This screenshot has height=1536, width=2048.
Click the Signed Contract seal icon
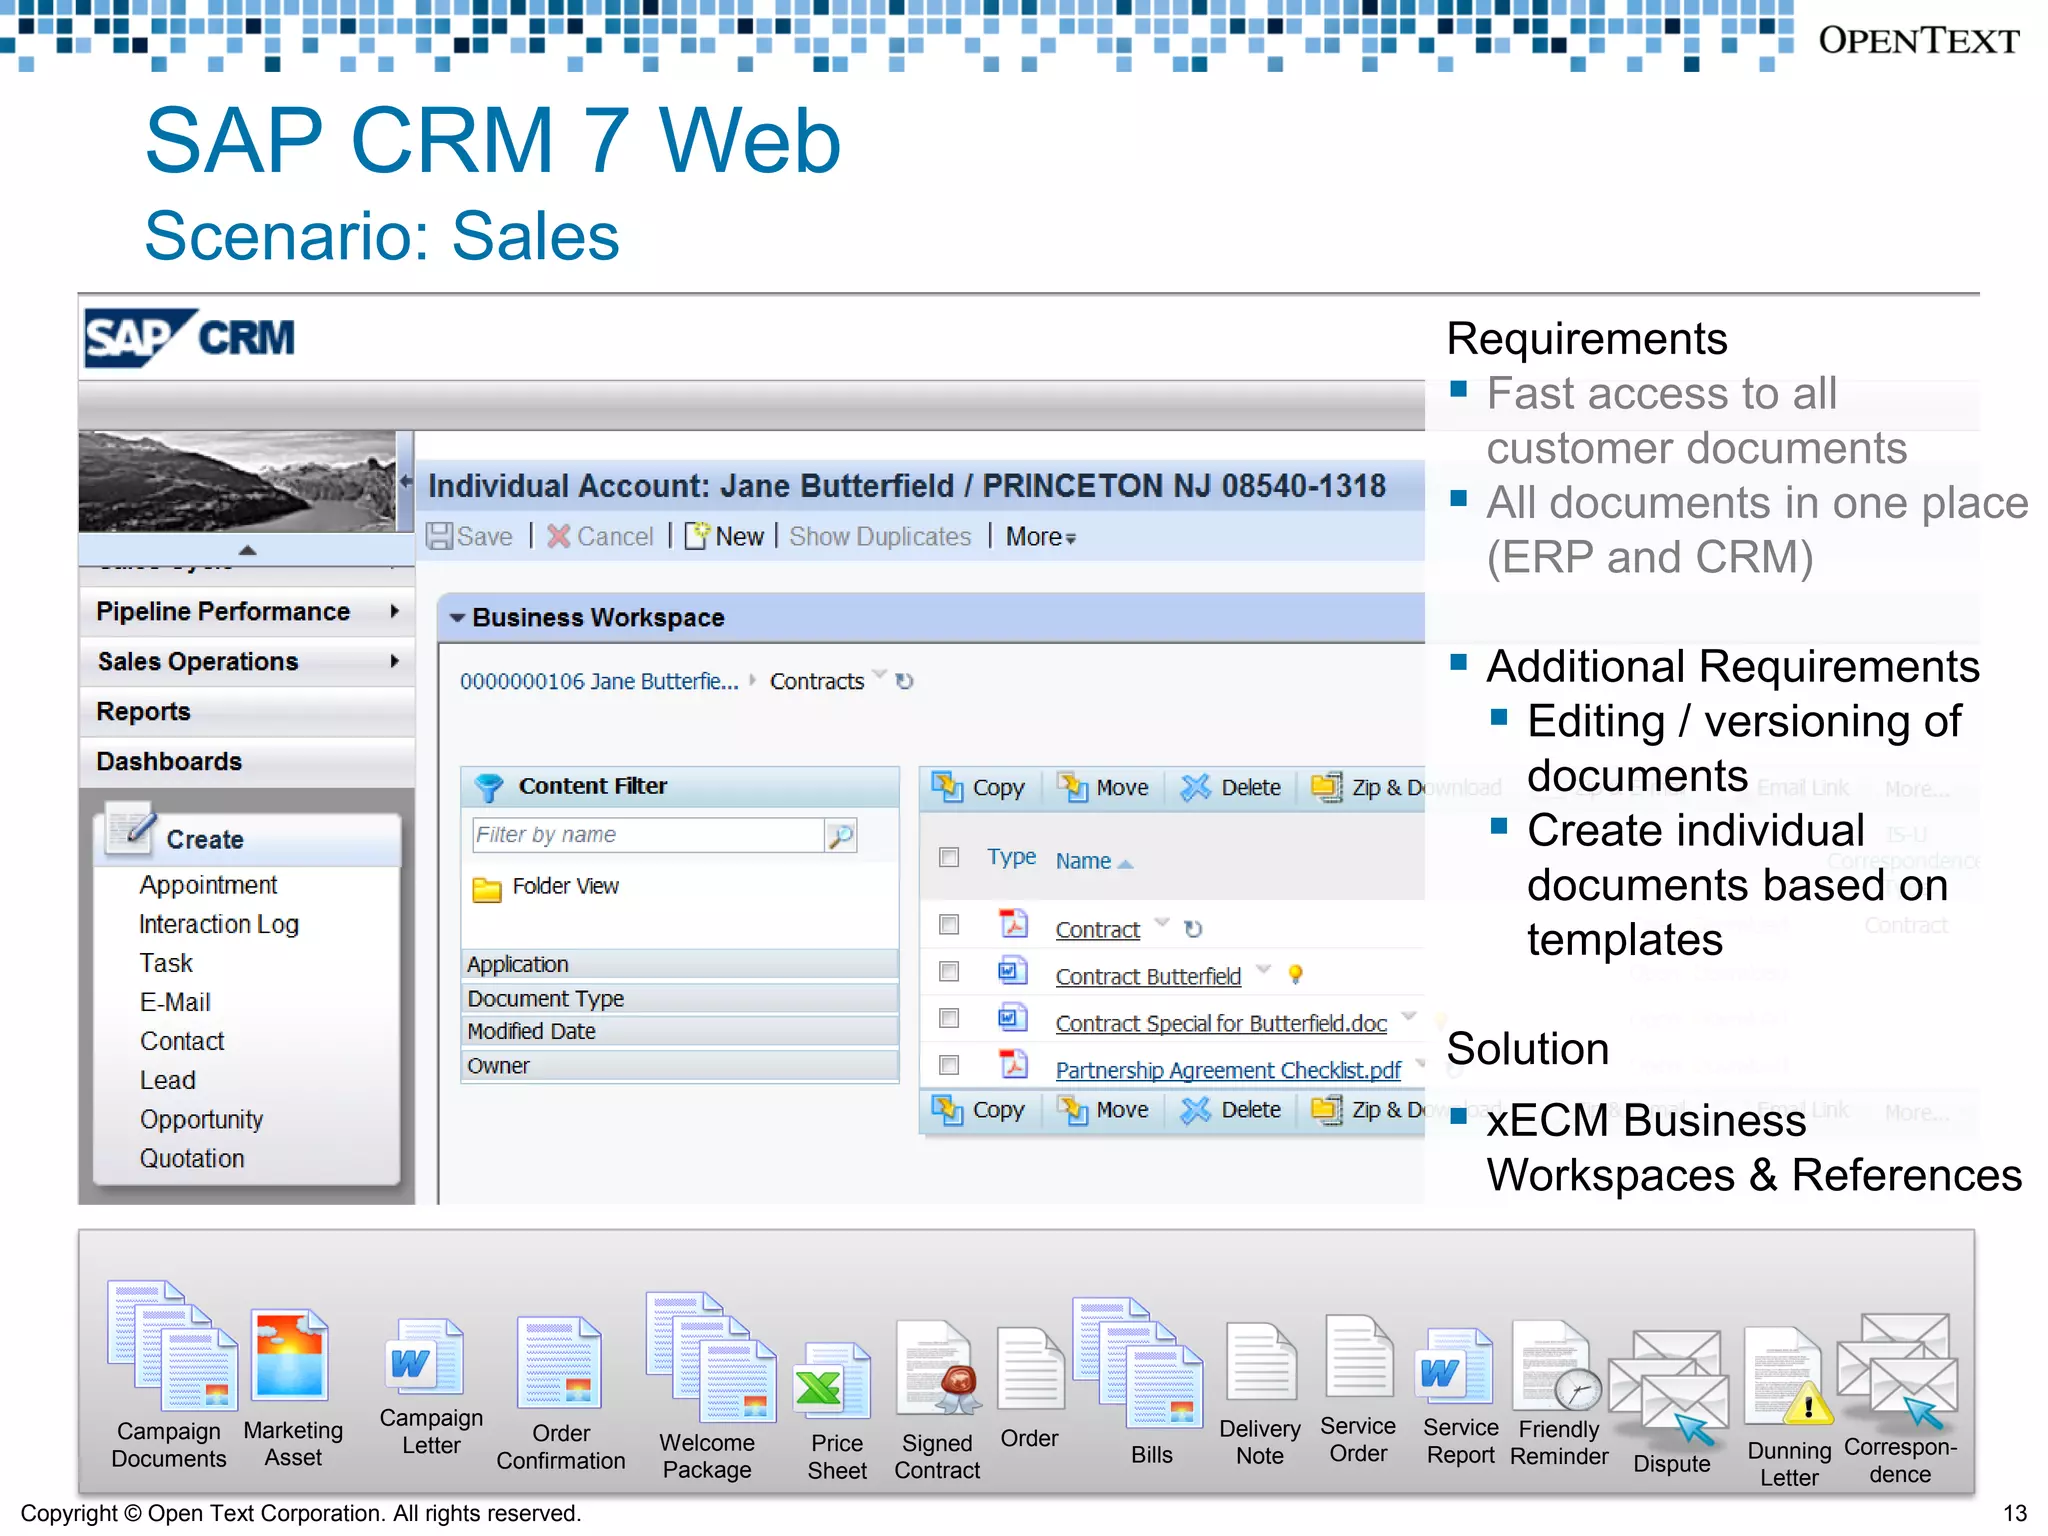[939, 1367]
